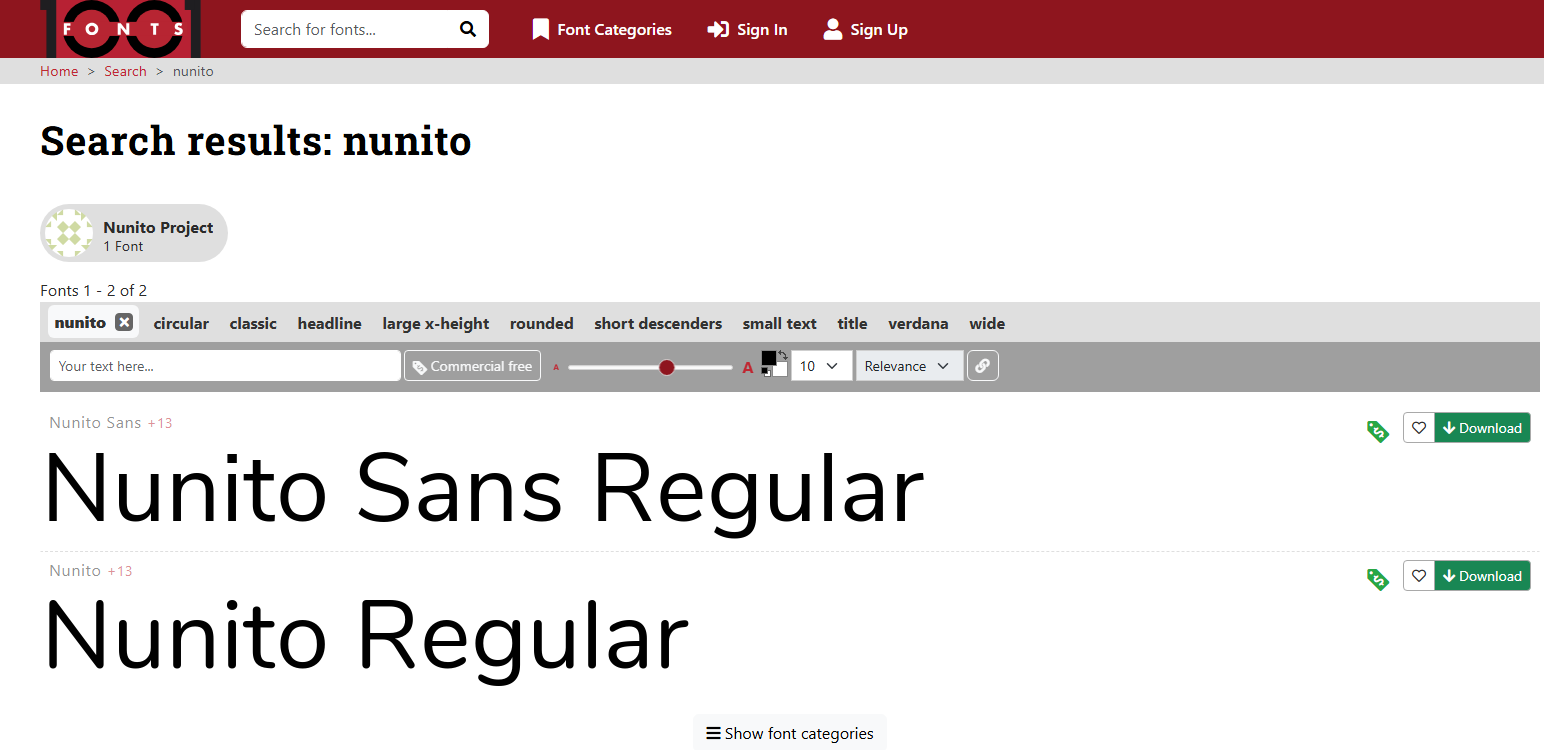Show the +13 styles of Nunito Sans
The image size is (1544, 750).
pos(160,423)
